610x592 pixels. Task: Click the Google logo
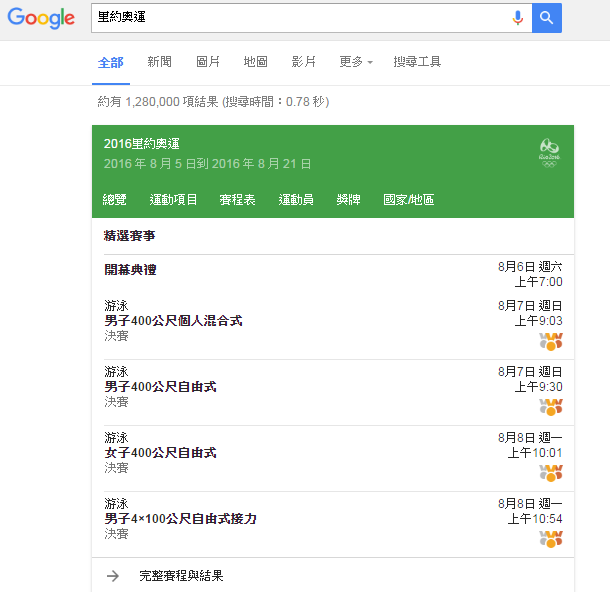click(x=41, y=18)
